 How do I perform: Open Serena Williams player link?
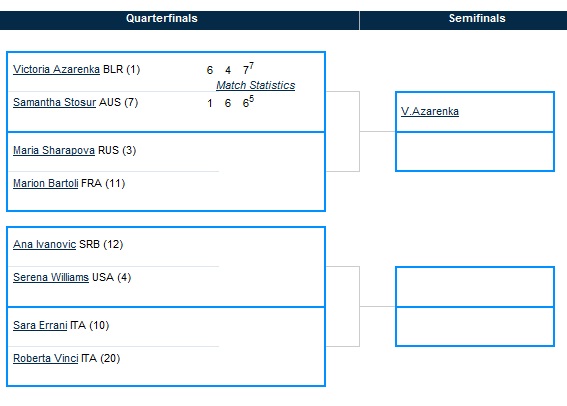pyautogui.click(x=51, y=277)
